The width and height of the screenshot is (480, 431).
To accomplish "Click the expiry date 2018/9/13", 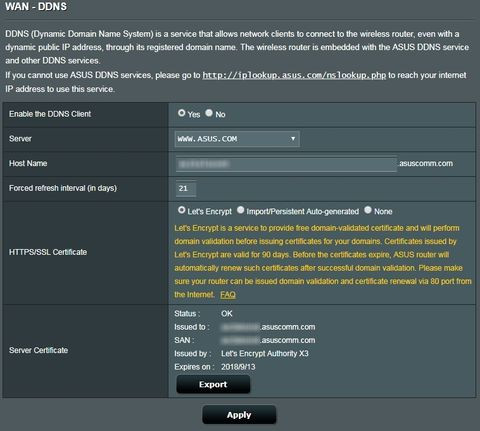I will [238, 367].
